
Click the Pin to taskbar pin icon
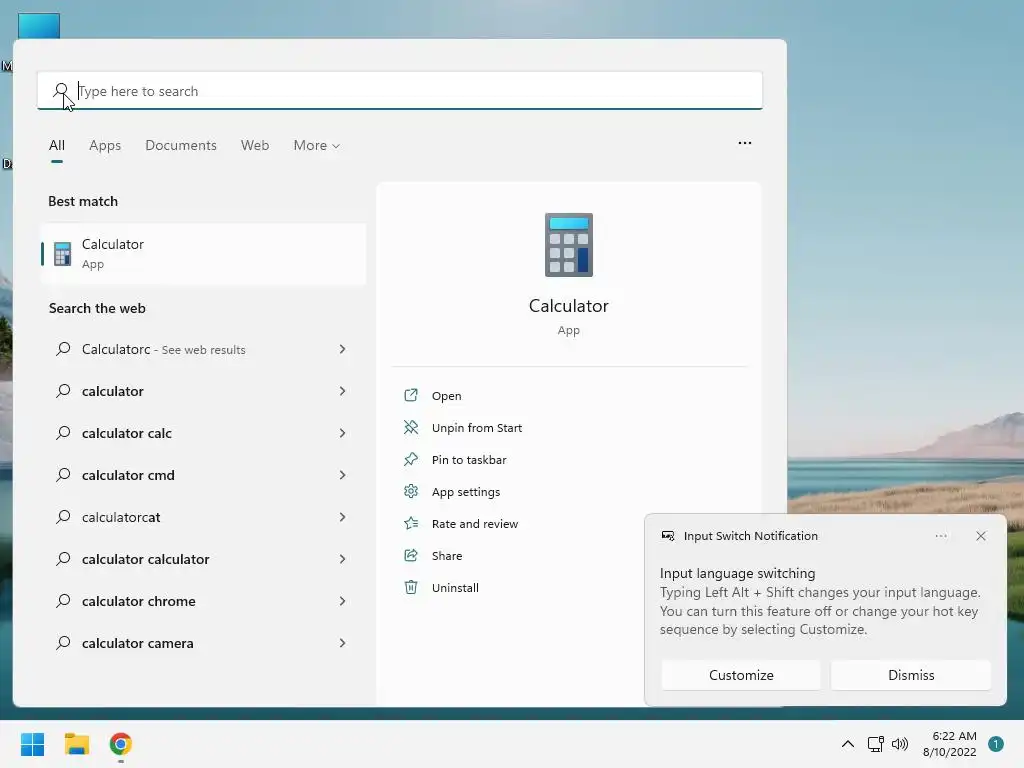click(x=411, y=459)
